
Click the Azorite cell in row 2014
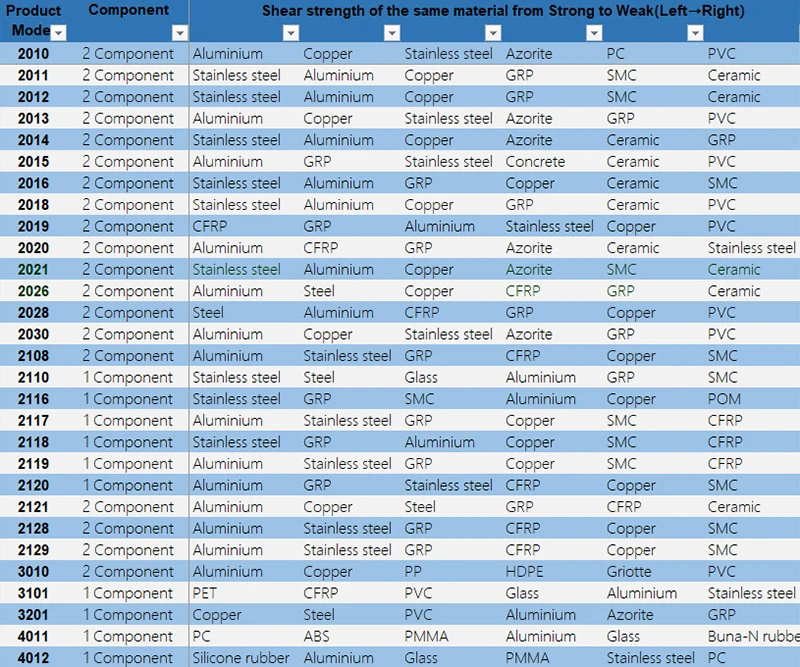529,140
